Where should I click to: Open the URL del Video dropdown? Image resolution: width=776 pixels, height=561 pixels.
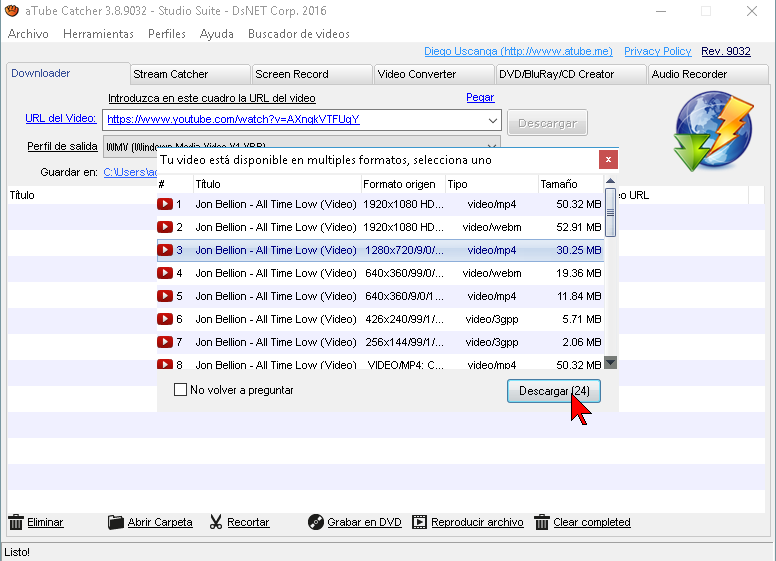coord(492,120)
